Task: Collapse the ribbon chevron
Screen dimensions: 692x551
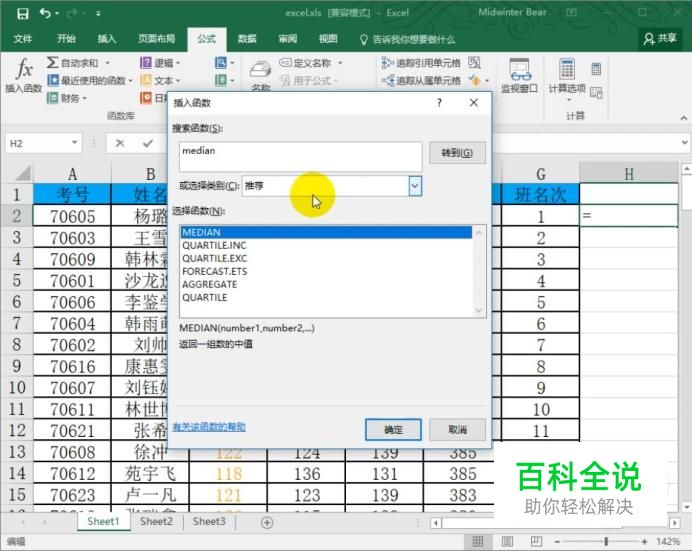Action: (683, 118)
